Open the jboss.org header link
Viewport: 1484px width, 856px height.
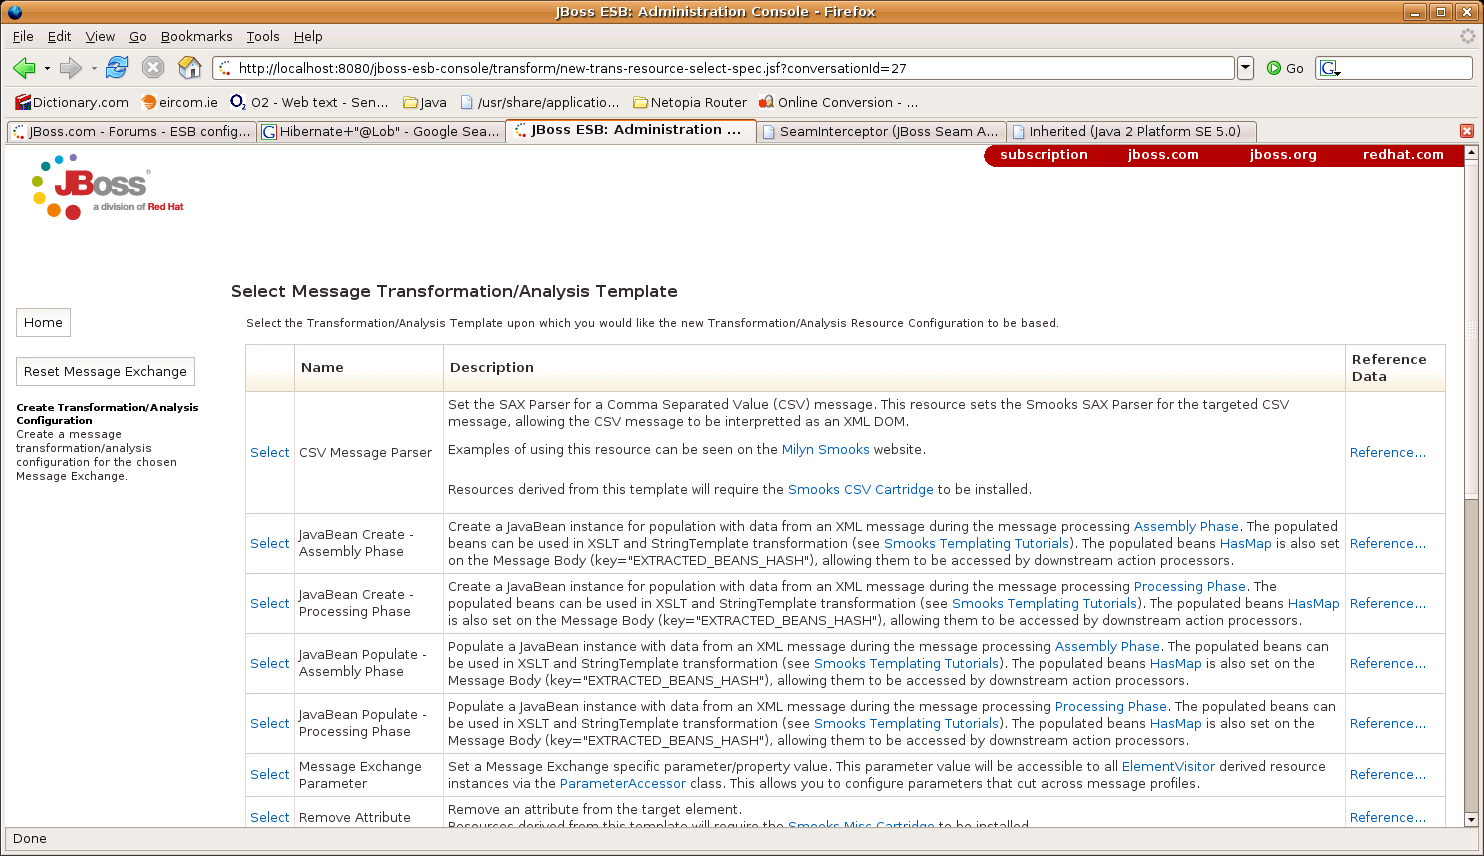[x=1283, y=155]
